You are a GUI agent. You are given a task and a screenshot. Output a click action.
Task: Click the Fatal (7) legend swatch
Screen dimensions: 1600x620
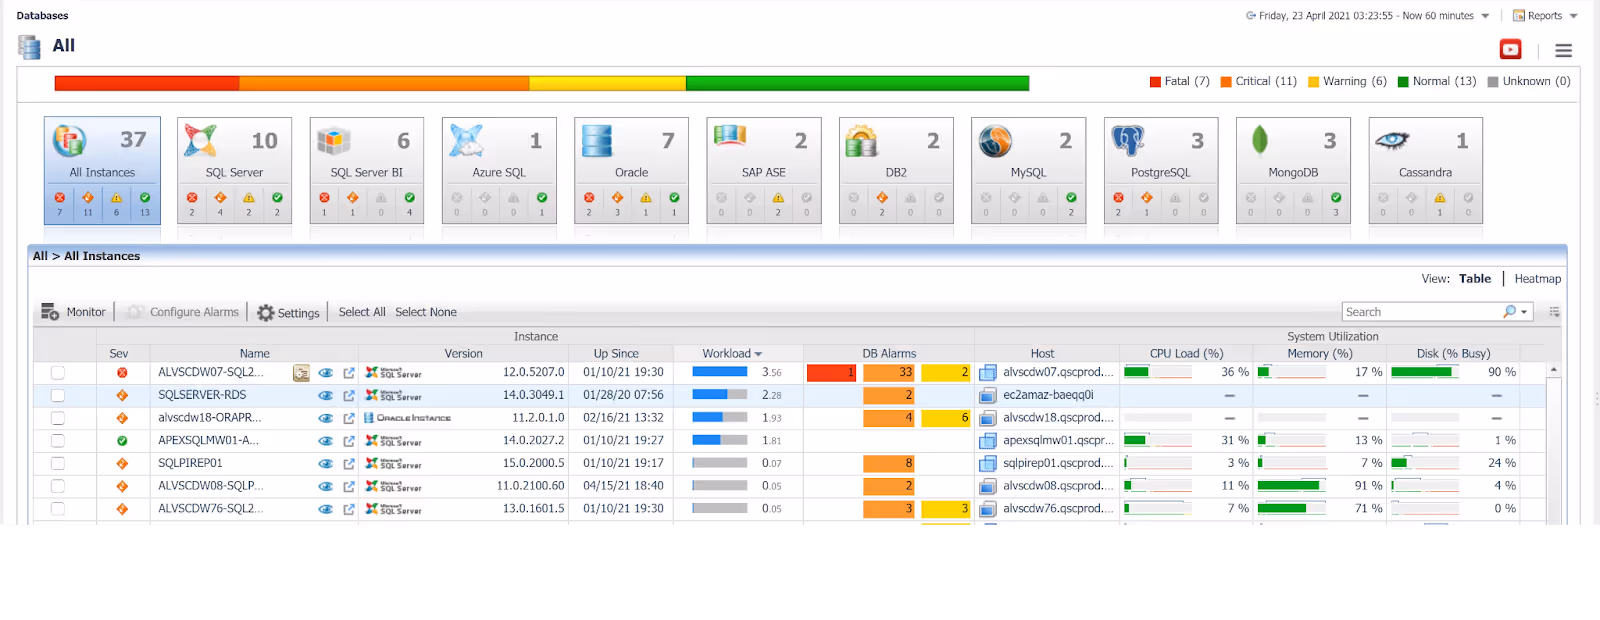pyautogui.click(x=1155, y=82)
